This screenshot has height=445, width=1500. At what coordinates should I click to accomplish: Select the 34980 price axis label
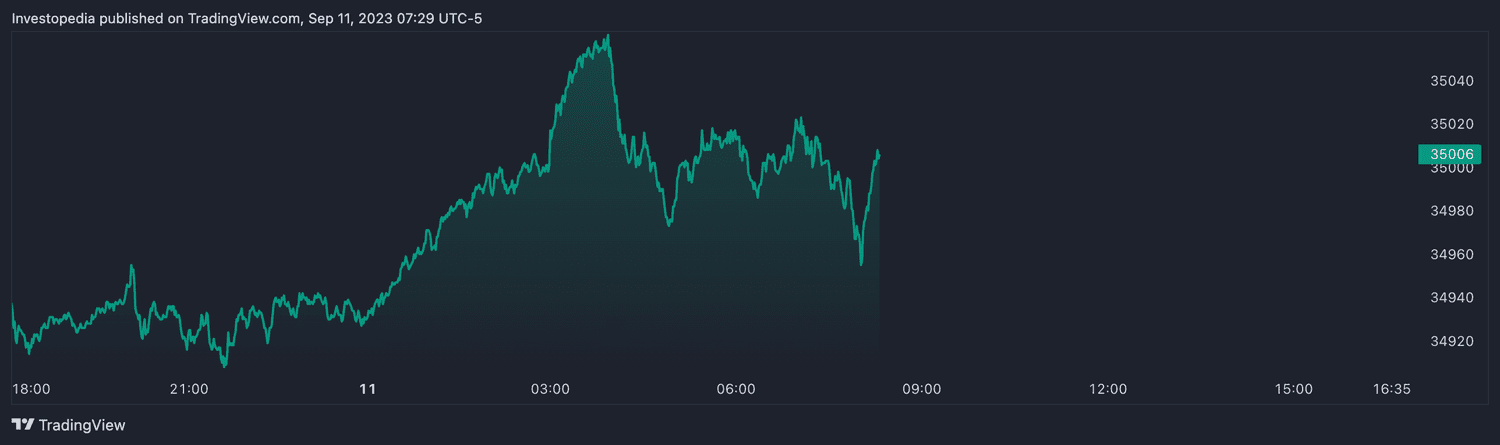(x=1452, y=211)
